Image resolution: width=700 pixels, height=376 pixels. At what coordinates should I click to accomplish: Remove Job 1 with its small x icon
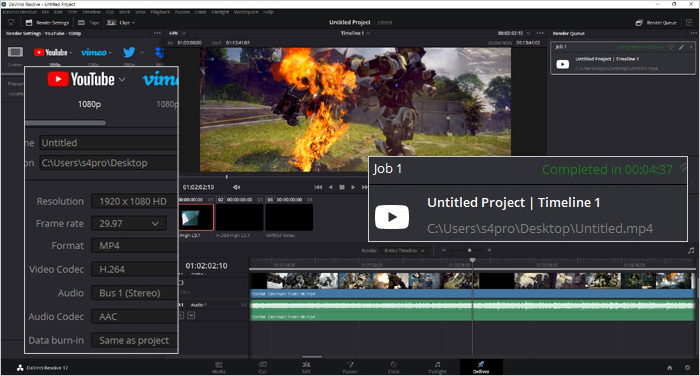click(691, 47)
